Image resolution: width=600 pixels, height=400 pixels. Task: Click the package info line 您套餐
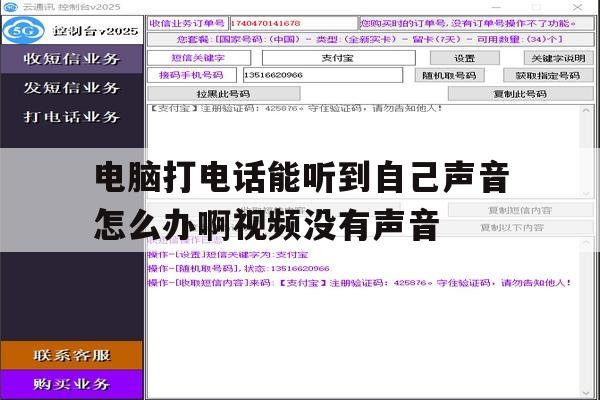(x=370, y=40)
